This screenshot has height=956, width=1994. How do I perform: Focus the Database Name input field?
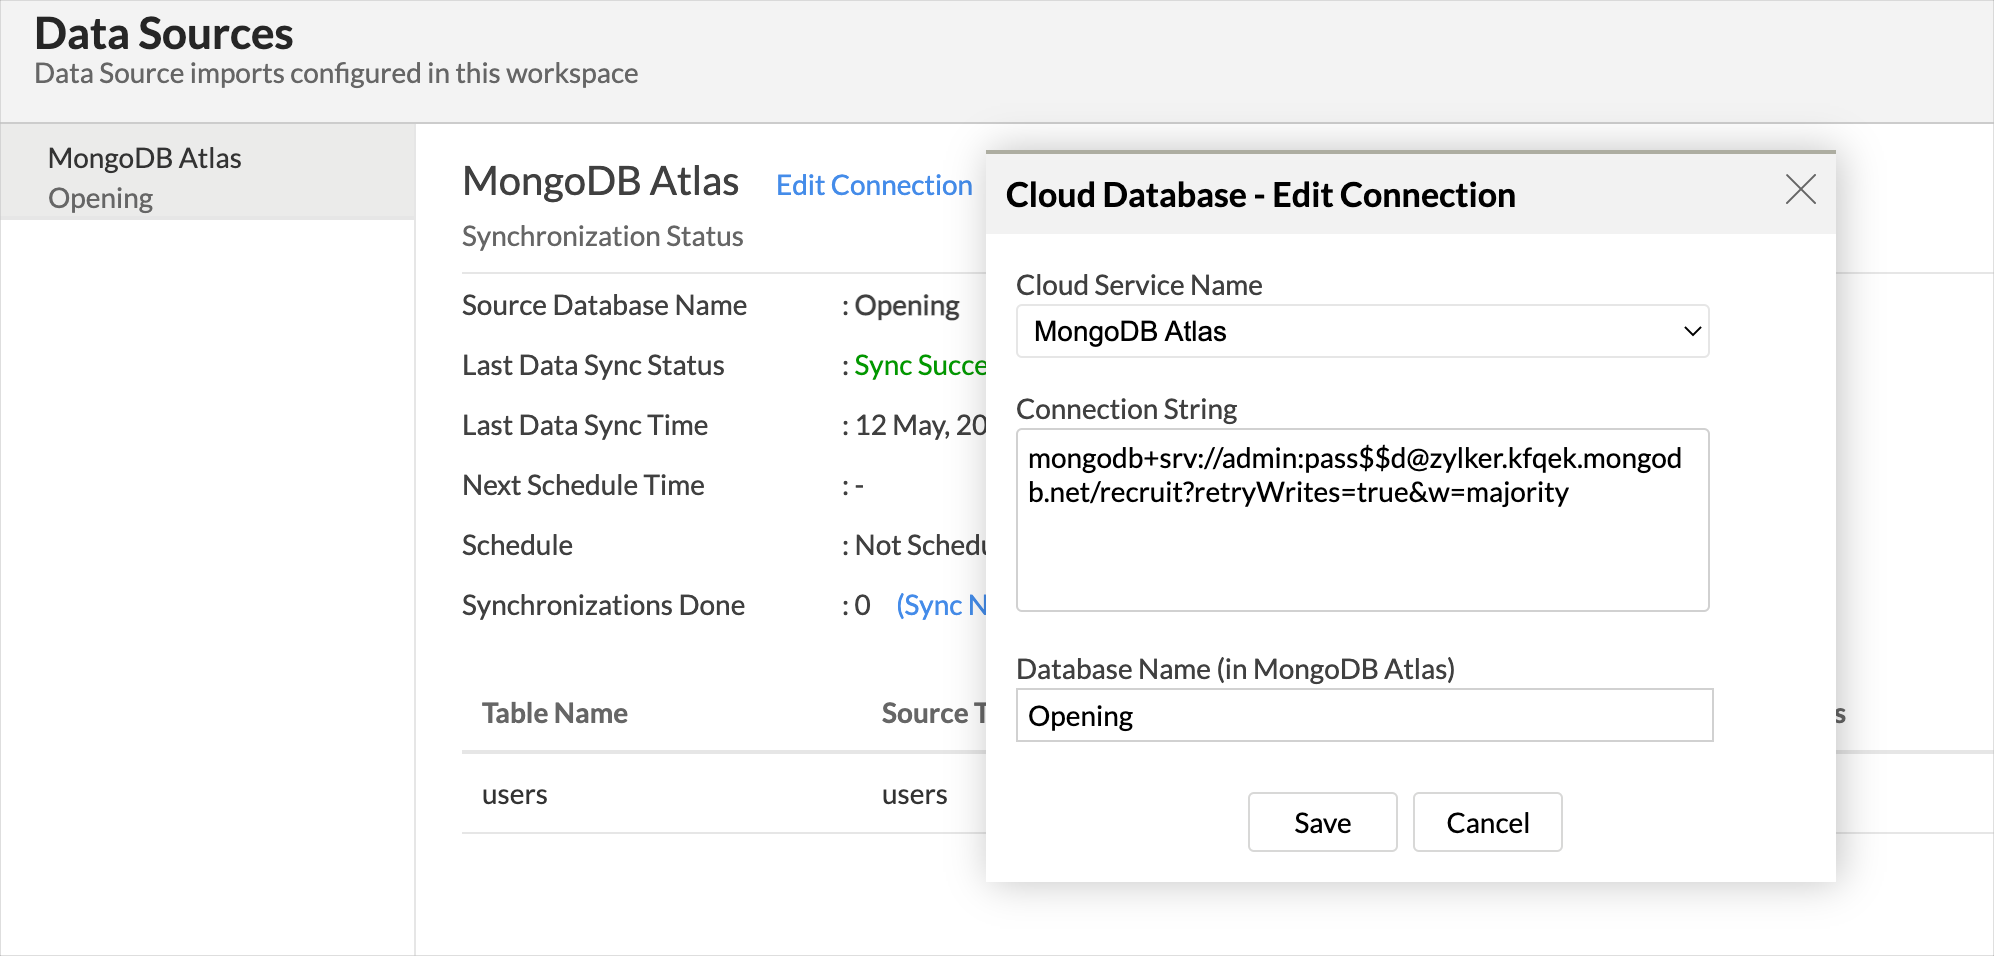pos(1364,715)
